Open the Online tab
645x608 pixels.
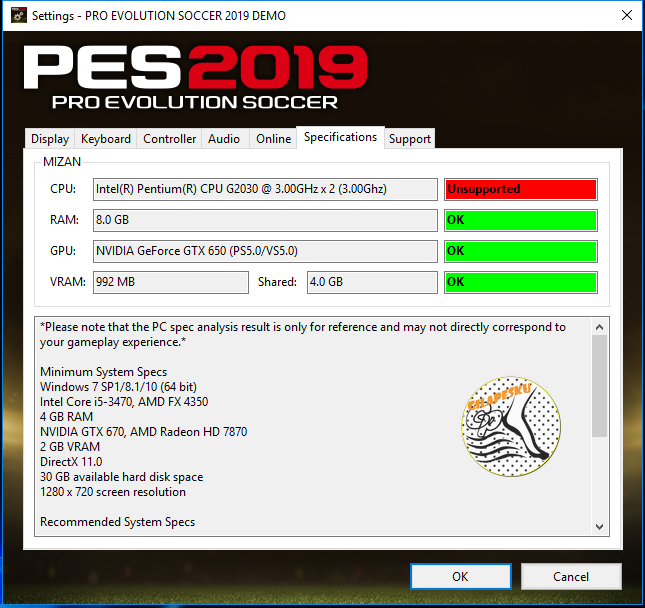(273, 139)
